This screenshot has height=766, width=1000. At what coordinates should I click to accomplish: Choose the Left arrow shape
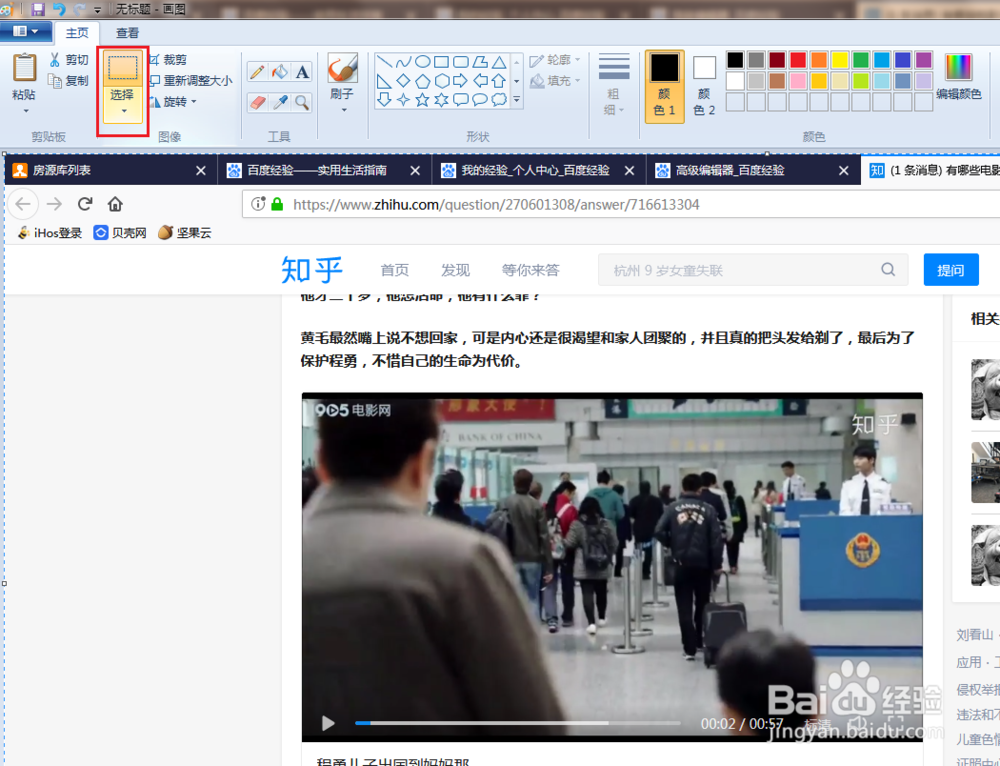[x=480, y=81]
